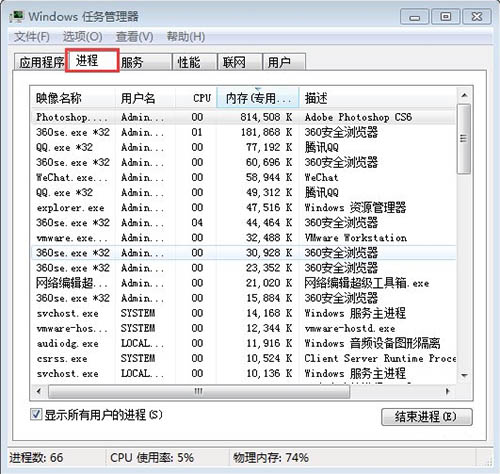The height and width of the screenshot is (474, 500).
Task: Minimize the Task Manager window
Action: (414, 17)
